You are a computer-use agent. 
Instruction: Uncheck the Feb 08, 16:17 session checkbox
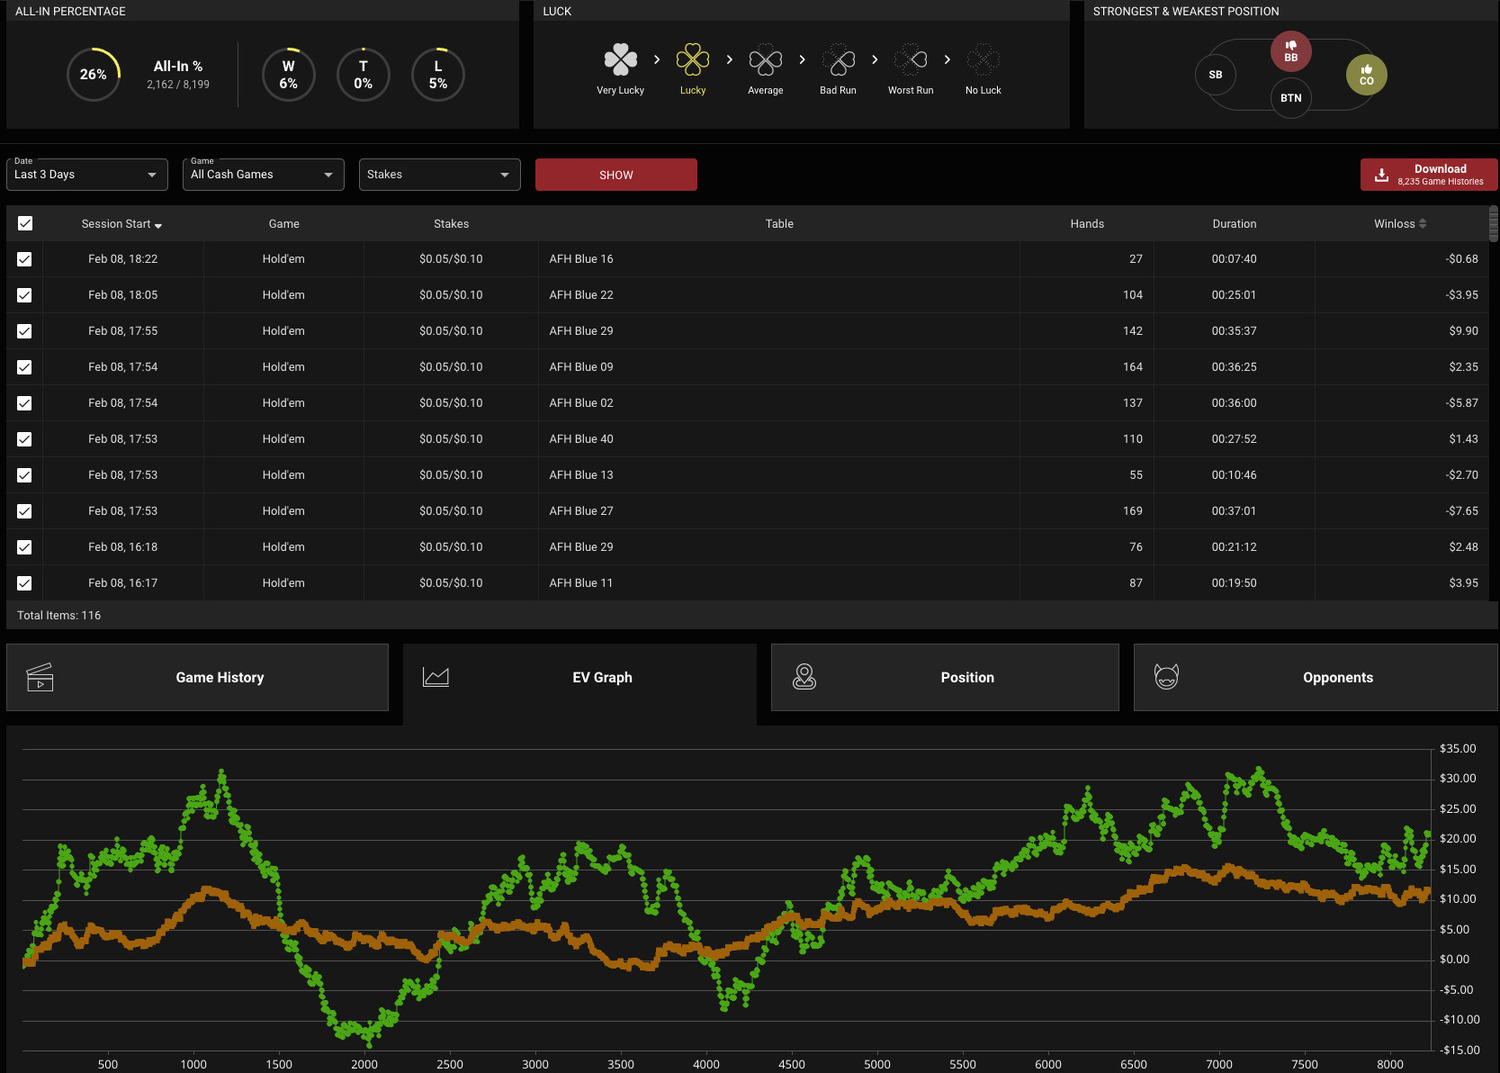25,583
